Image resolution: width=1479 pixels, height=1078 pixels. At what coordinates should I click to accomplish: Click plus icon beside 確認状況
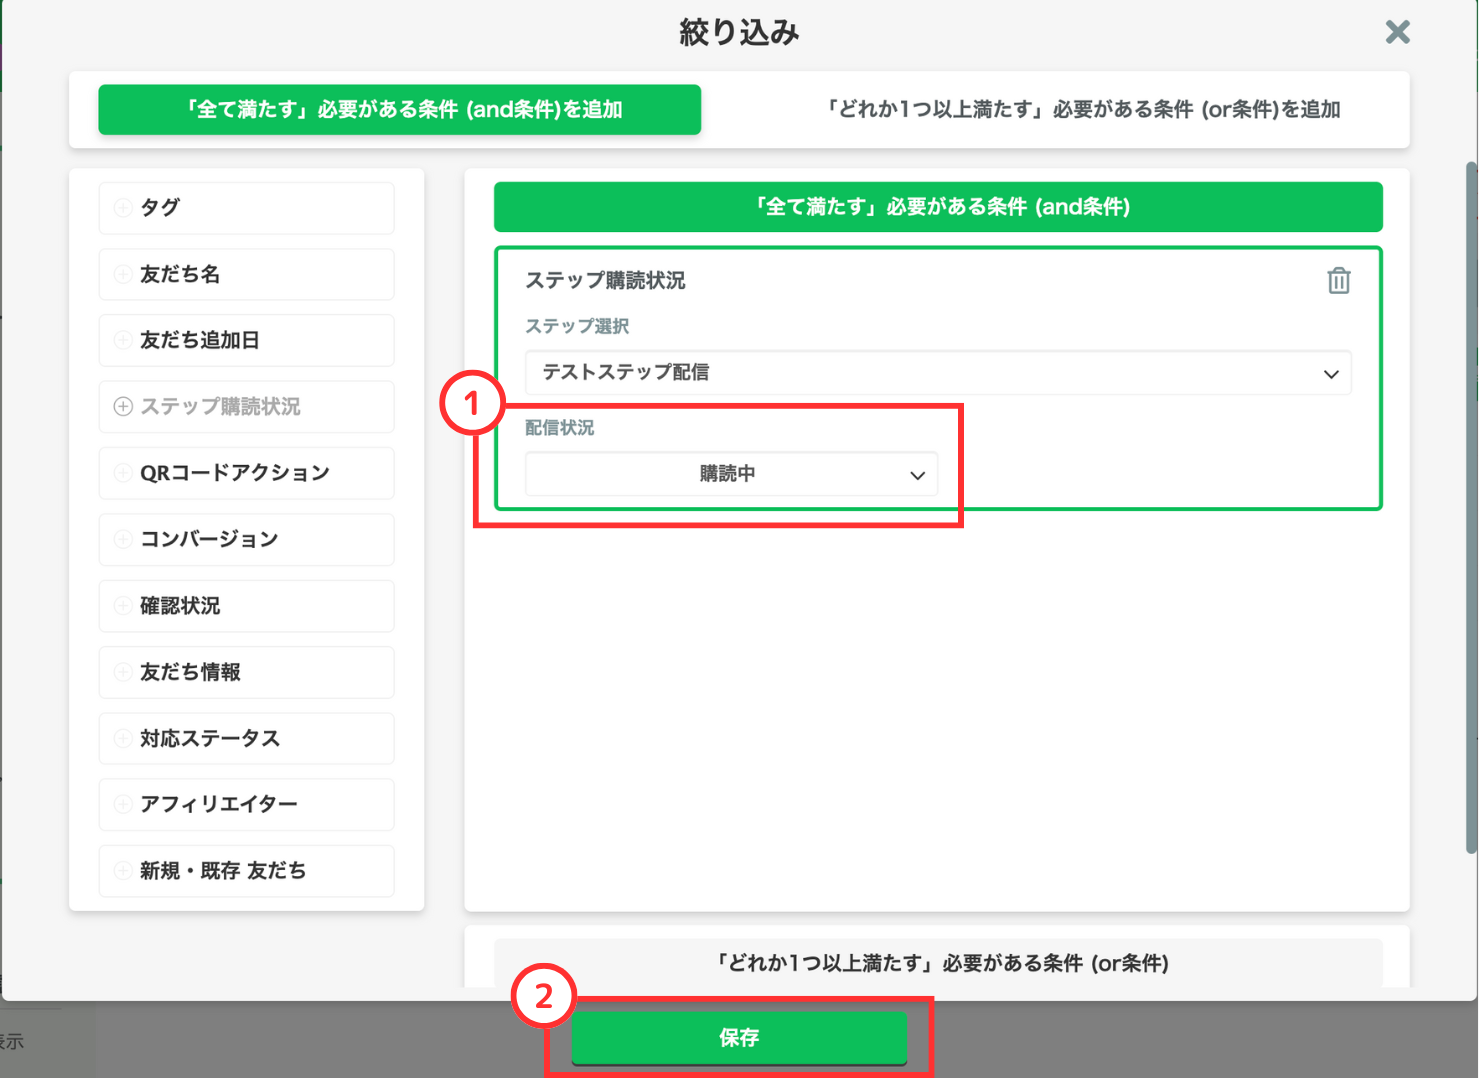(123, 605)
